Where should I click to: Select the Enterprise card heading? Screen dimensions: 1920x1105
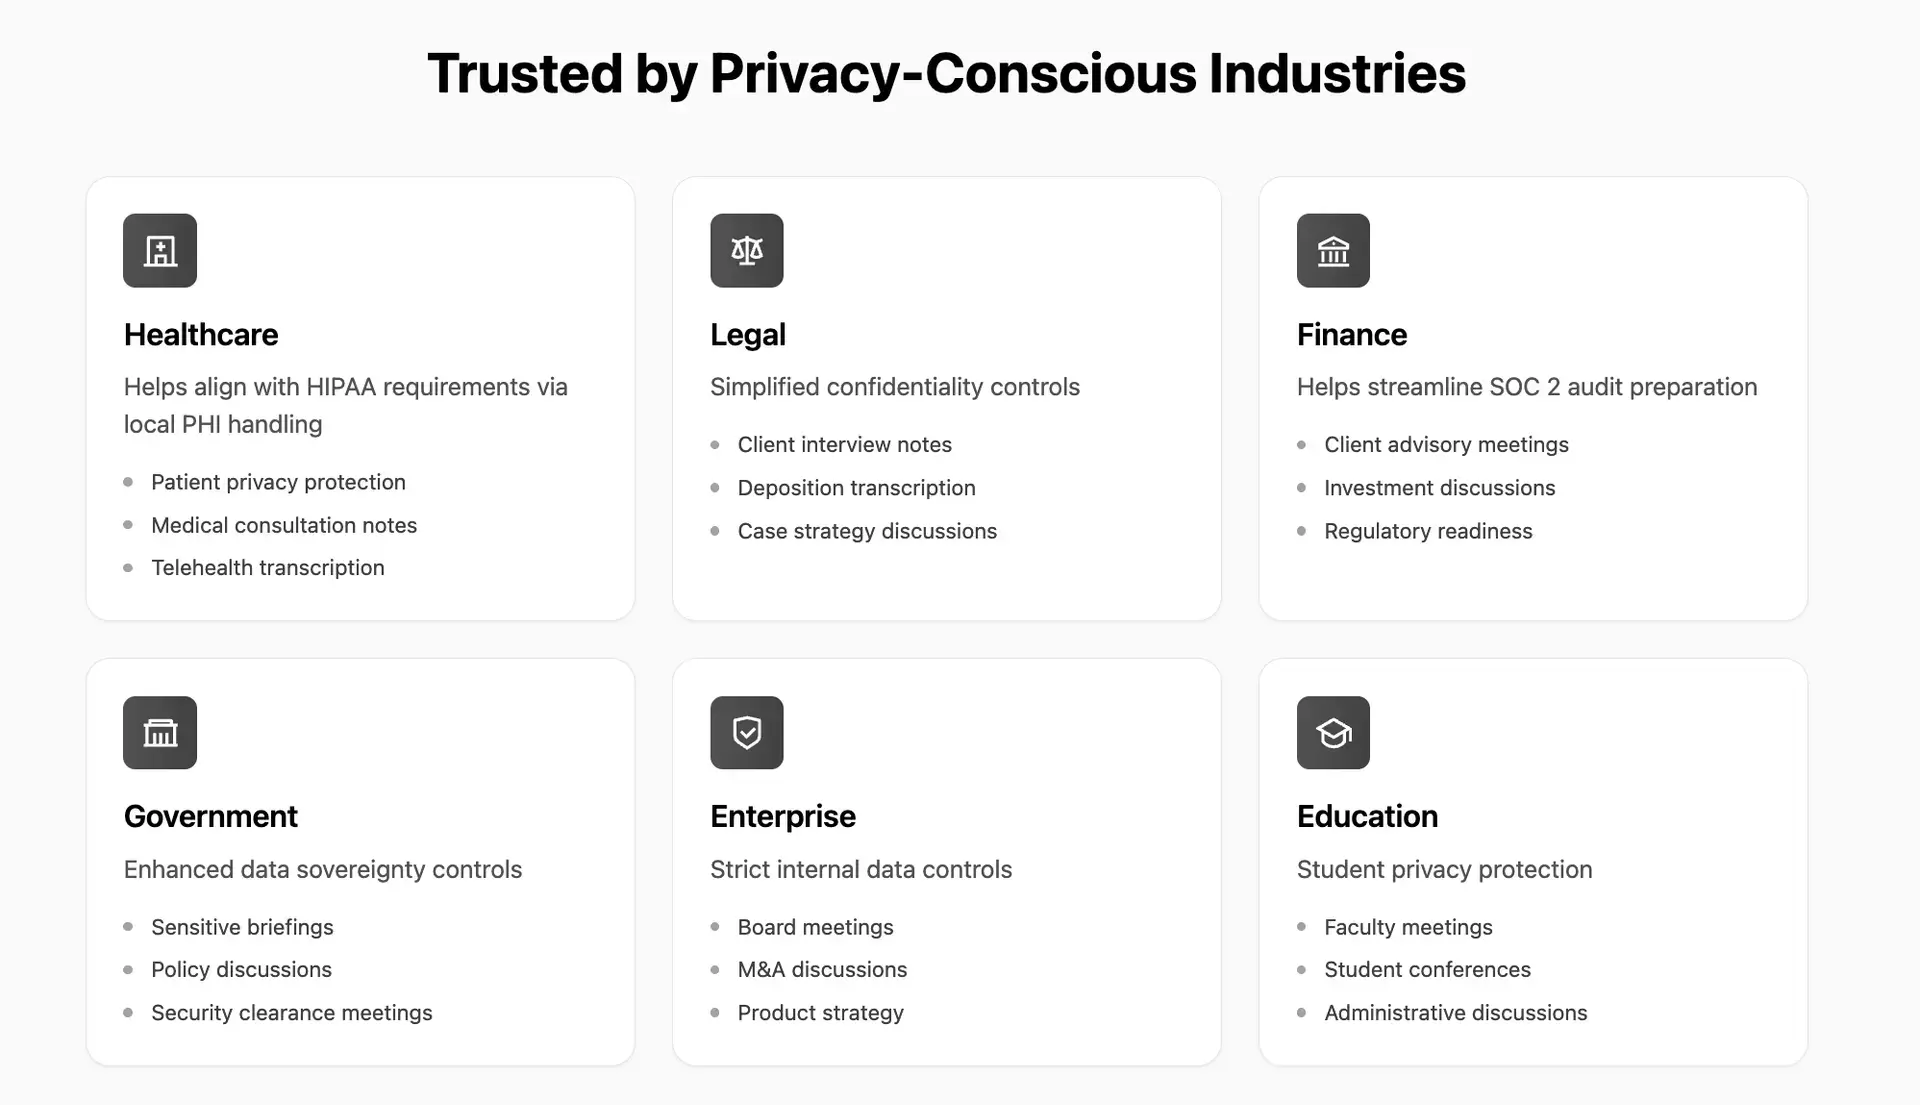pos(783,817)
